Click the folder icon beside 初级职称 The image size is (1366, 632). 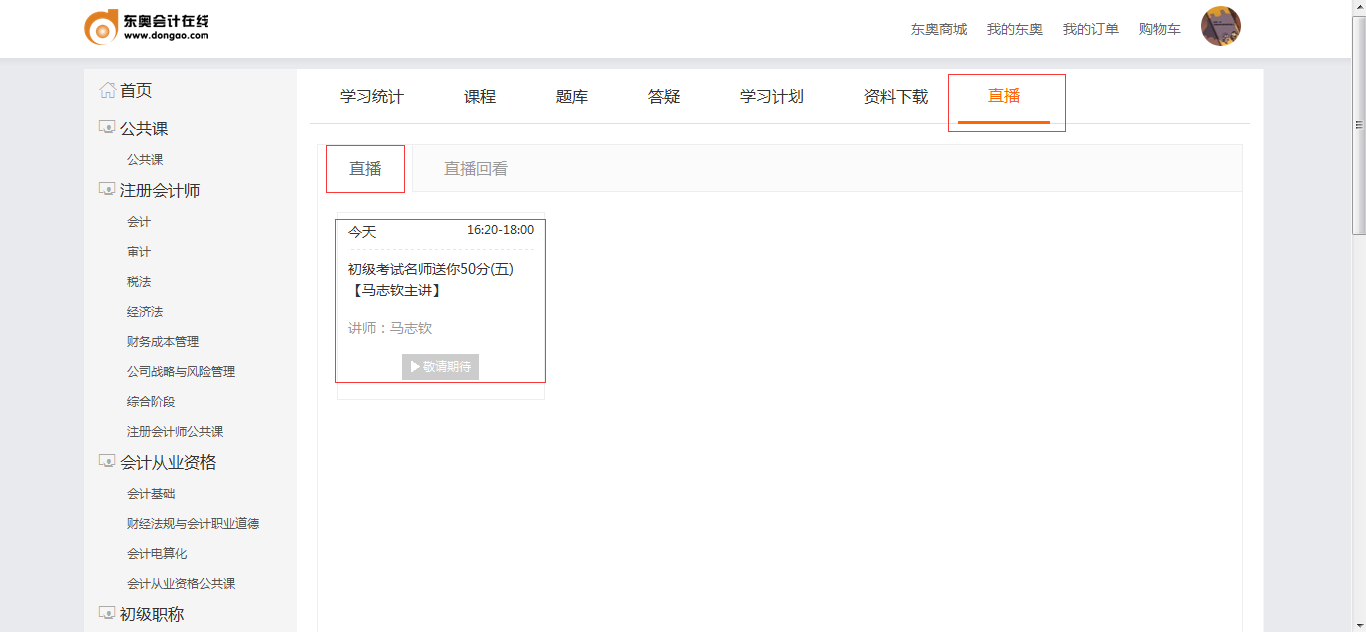click(107, 614)
